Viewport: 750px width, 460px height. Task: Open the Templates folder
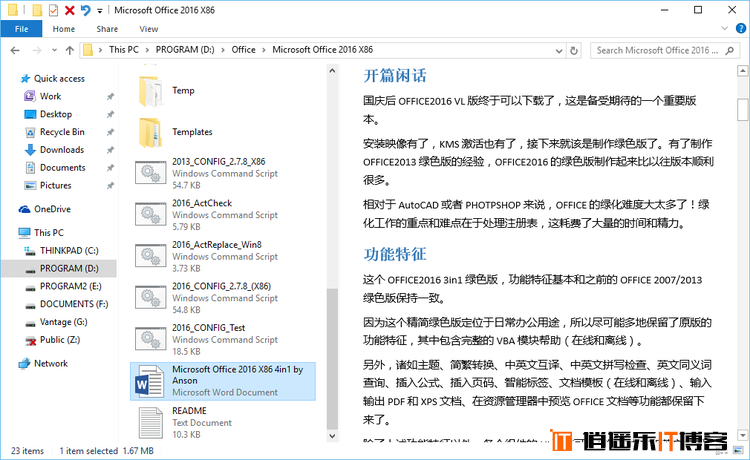191,131
